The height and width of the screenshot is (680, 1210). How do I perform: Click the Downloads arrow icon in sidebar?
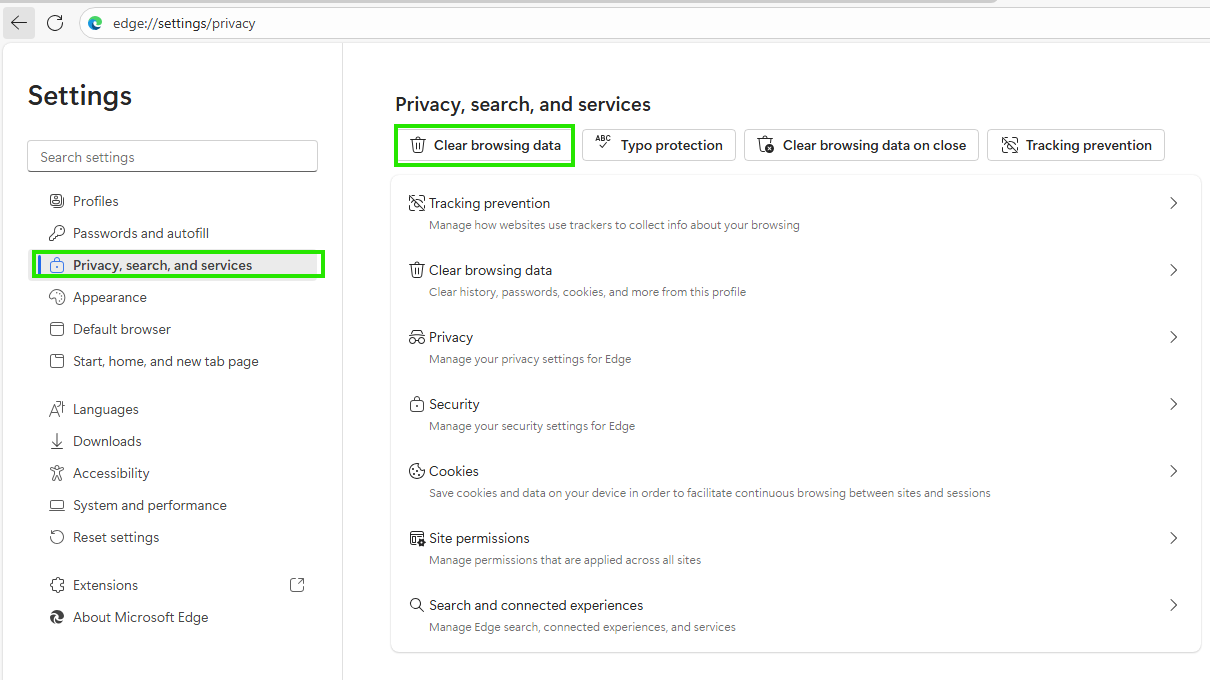point(57,441)
